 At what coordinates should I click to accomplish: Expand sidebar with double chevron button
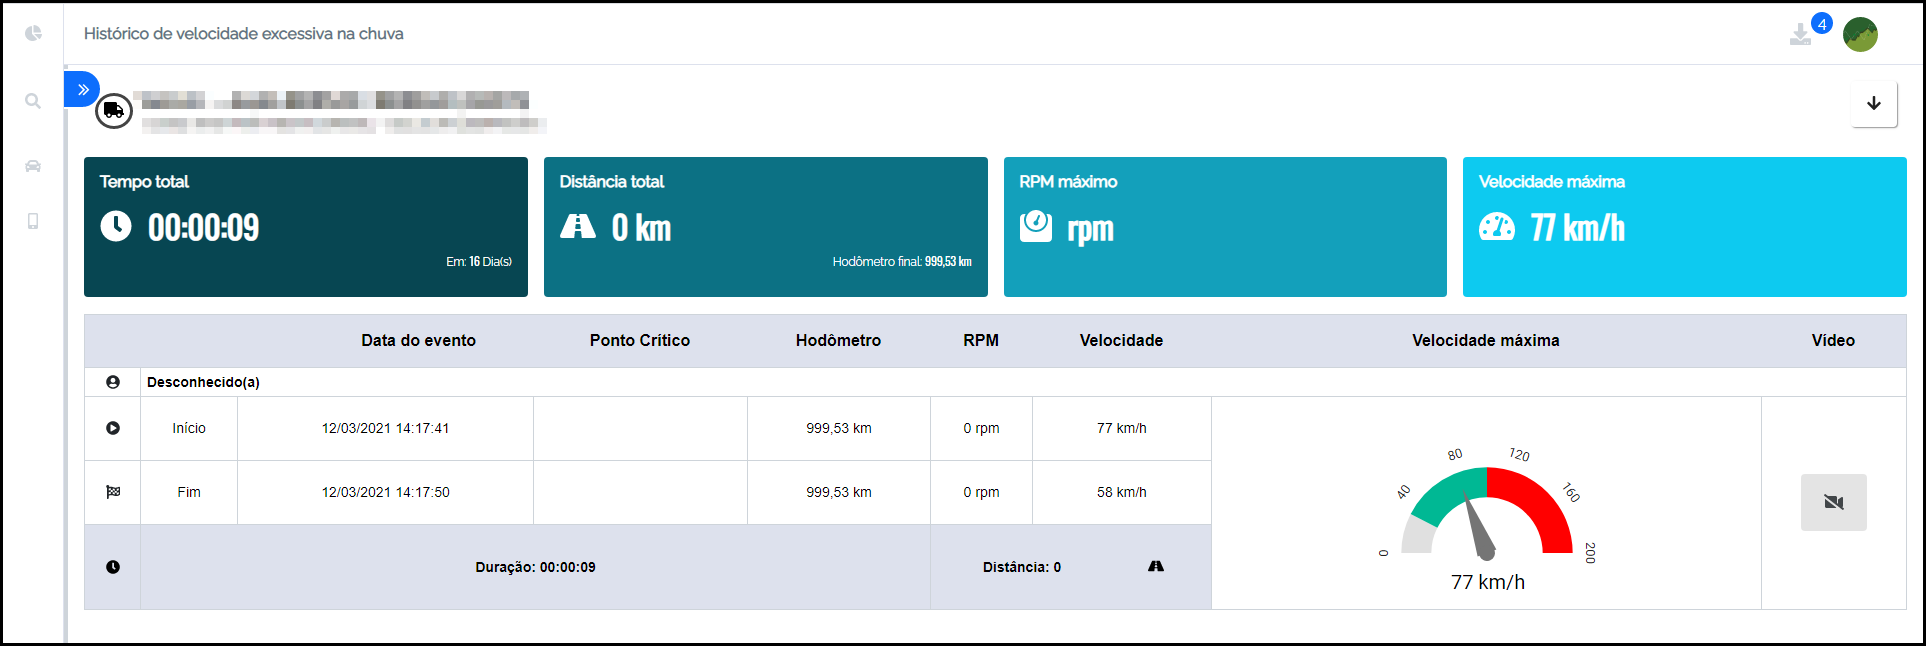[82, 89]
